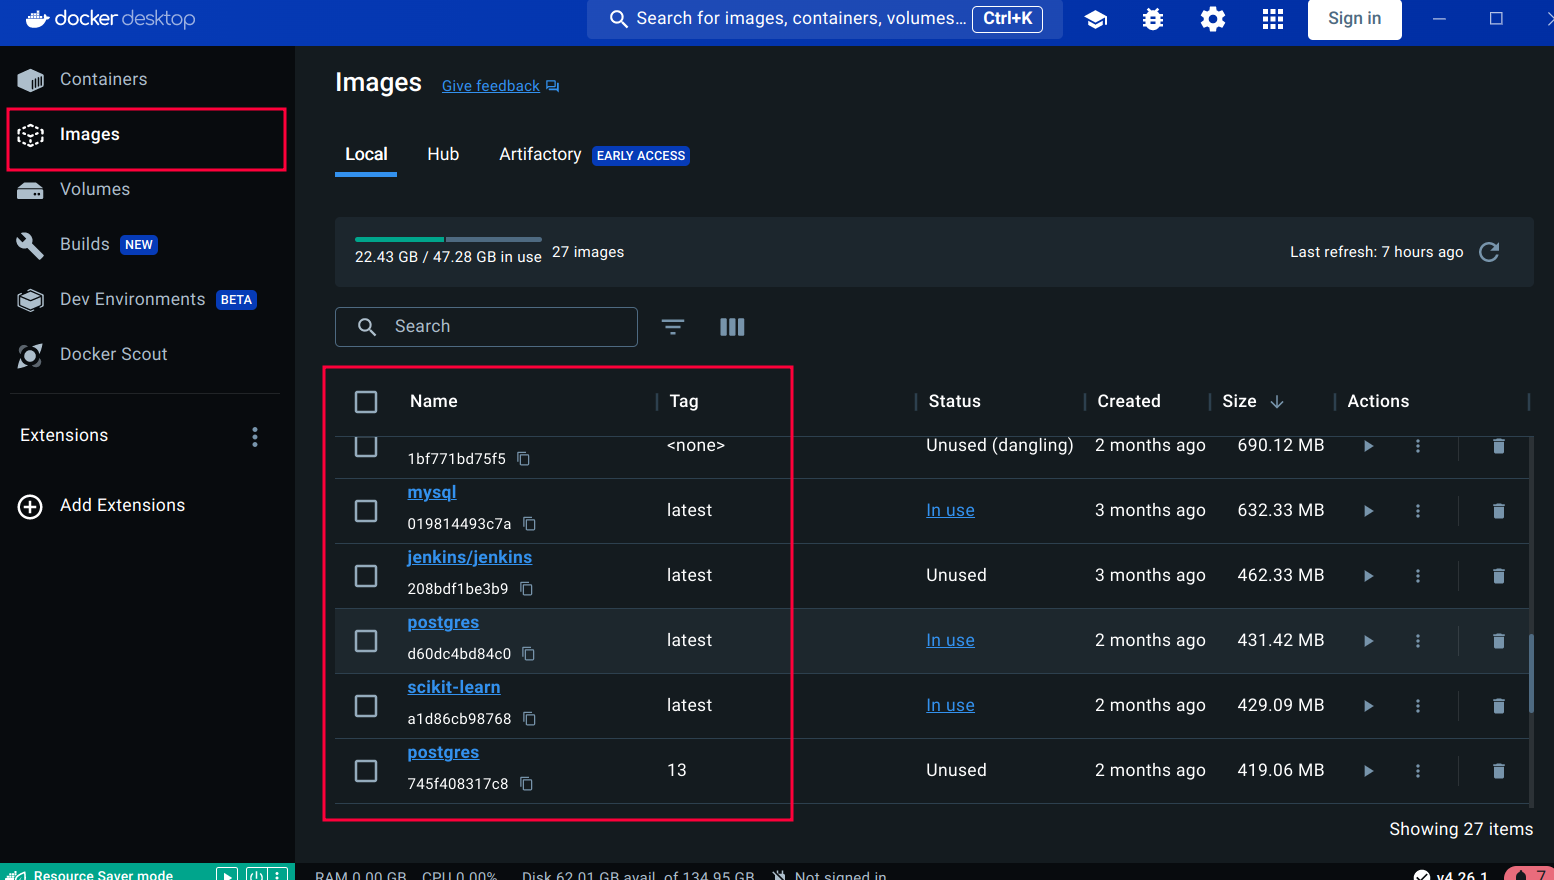Image resolution: width=1554 pixels, height=880 pixels.
Task: Open more actions for postgres 13 image
Action: (1418, 771)
